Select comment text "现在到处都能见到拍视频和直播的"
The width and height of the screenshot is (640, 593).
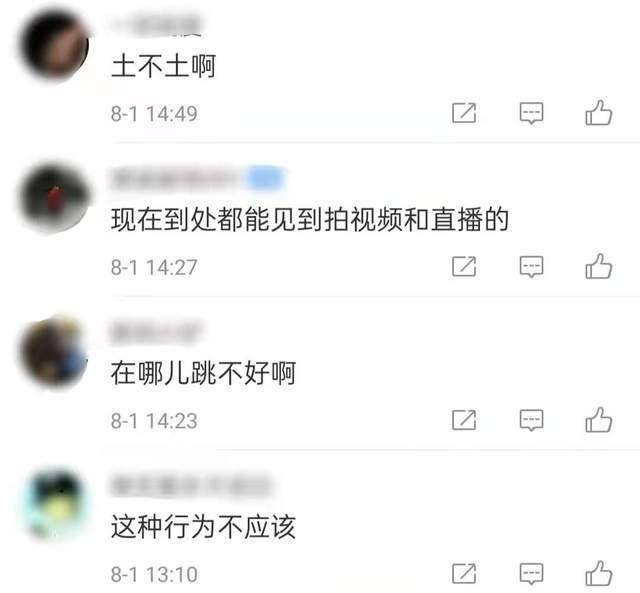tap(310, 220)
